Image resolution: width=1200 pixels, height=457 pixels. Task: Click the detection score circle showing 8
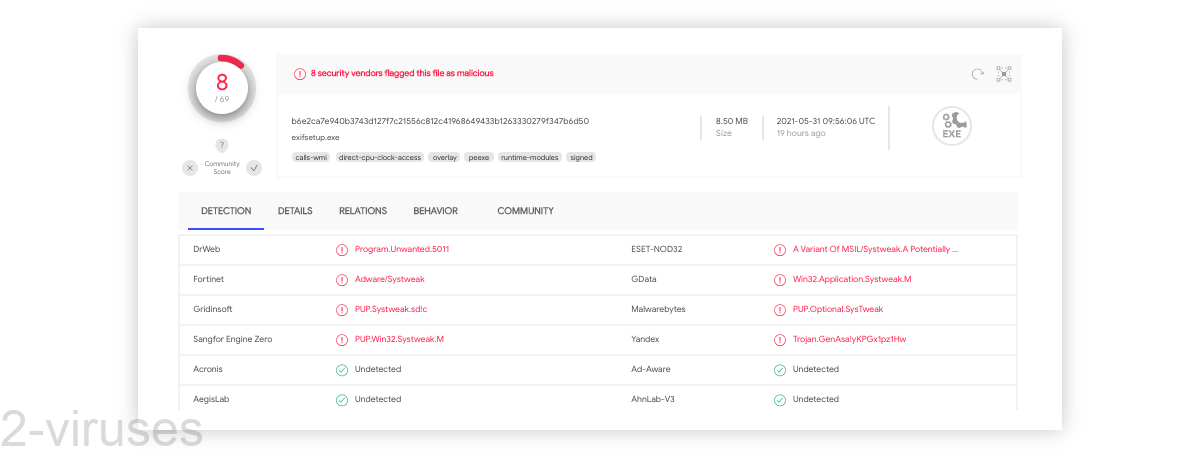coord(222,88)
